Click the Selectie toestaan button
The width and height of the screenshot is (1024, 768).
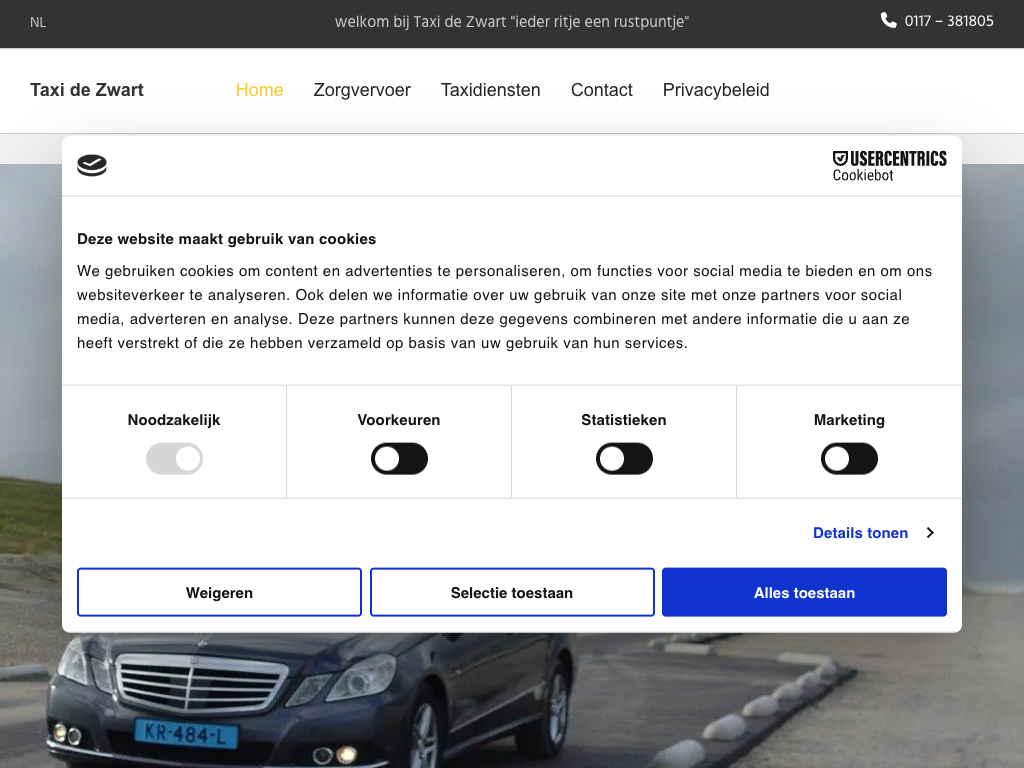(512, 593)
